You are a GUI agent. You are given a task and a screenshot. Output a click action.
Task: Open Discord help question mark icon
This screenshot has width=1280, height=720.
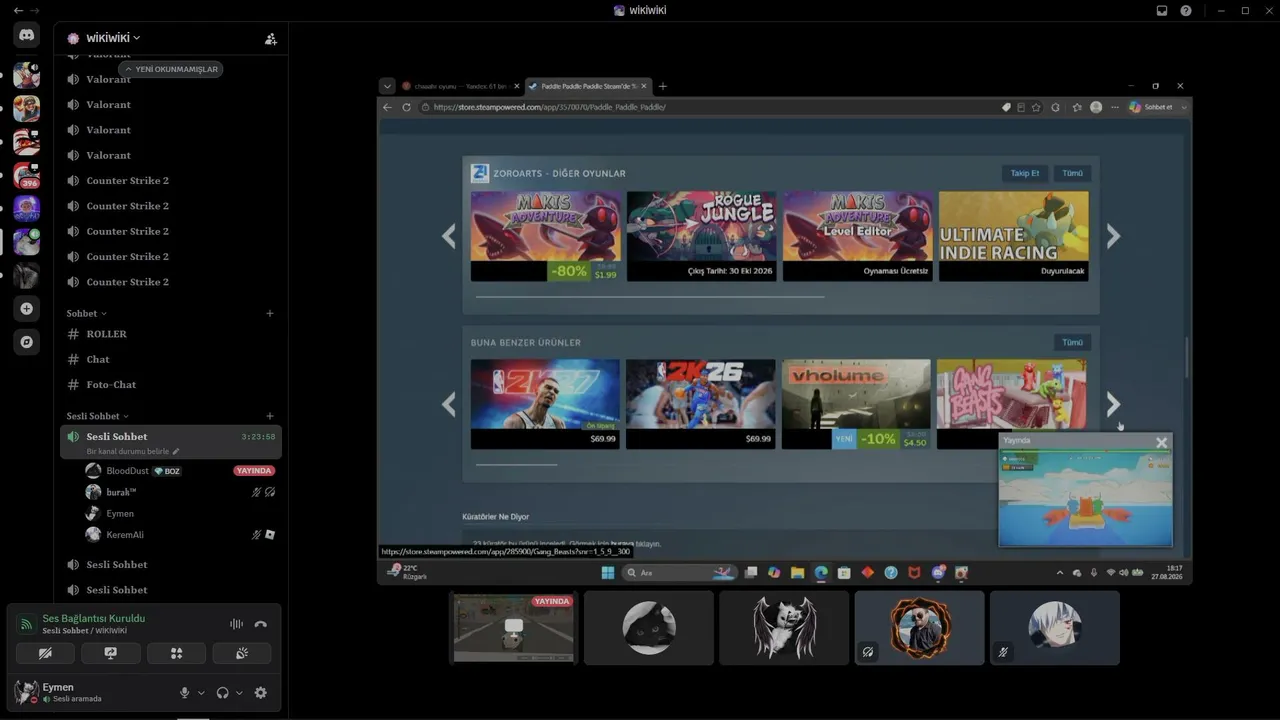1186,11
